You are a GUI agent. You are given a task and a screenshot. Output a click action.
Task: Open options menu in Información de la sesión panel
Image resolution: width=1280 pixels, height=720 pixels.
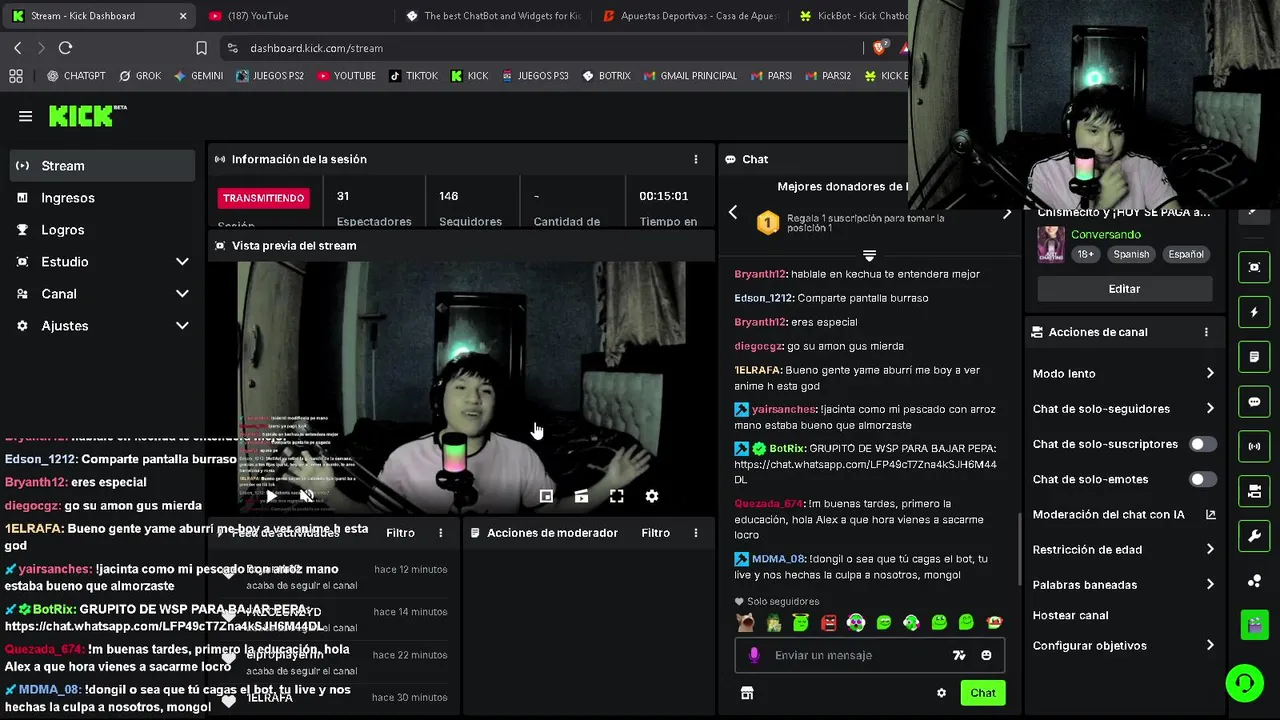tap(696, 159)
